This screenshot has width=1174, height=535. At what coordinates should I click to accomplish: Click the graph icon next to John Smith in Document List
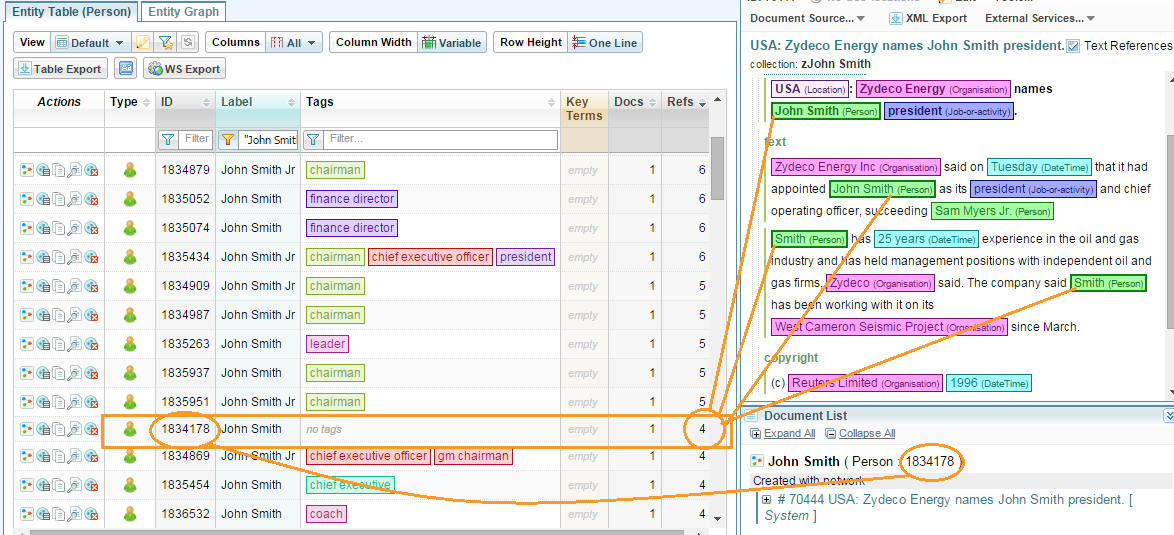[757, 462]
